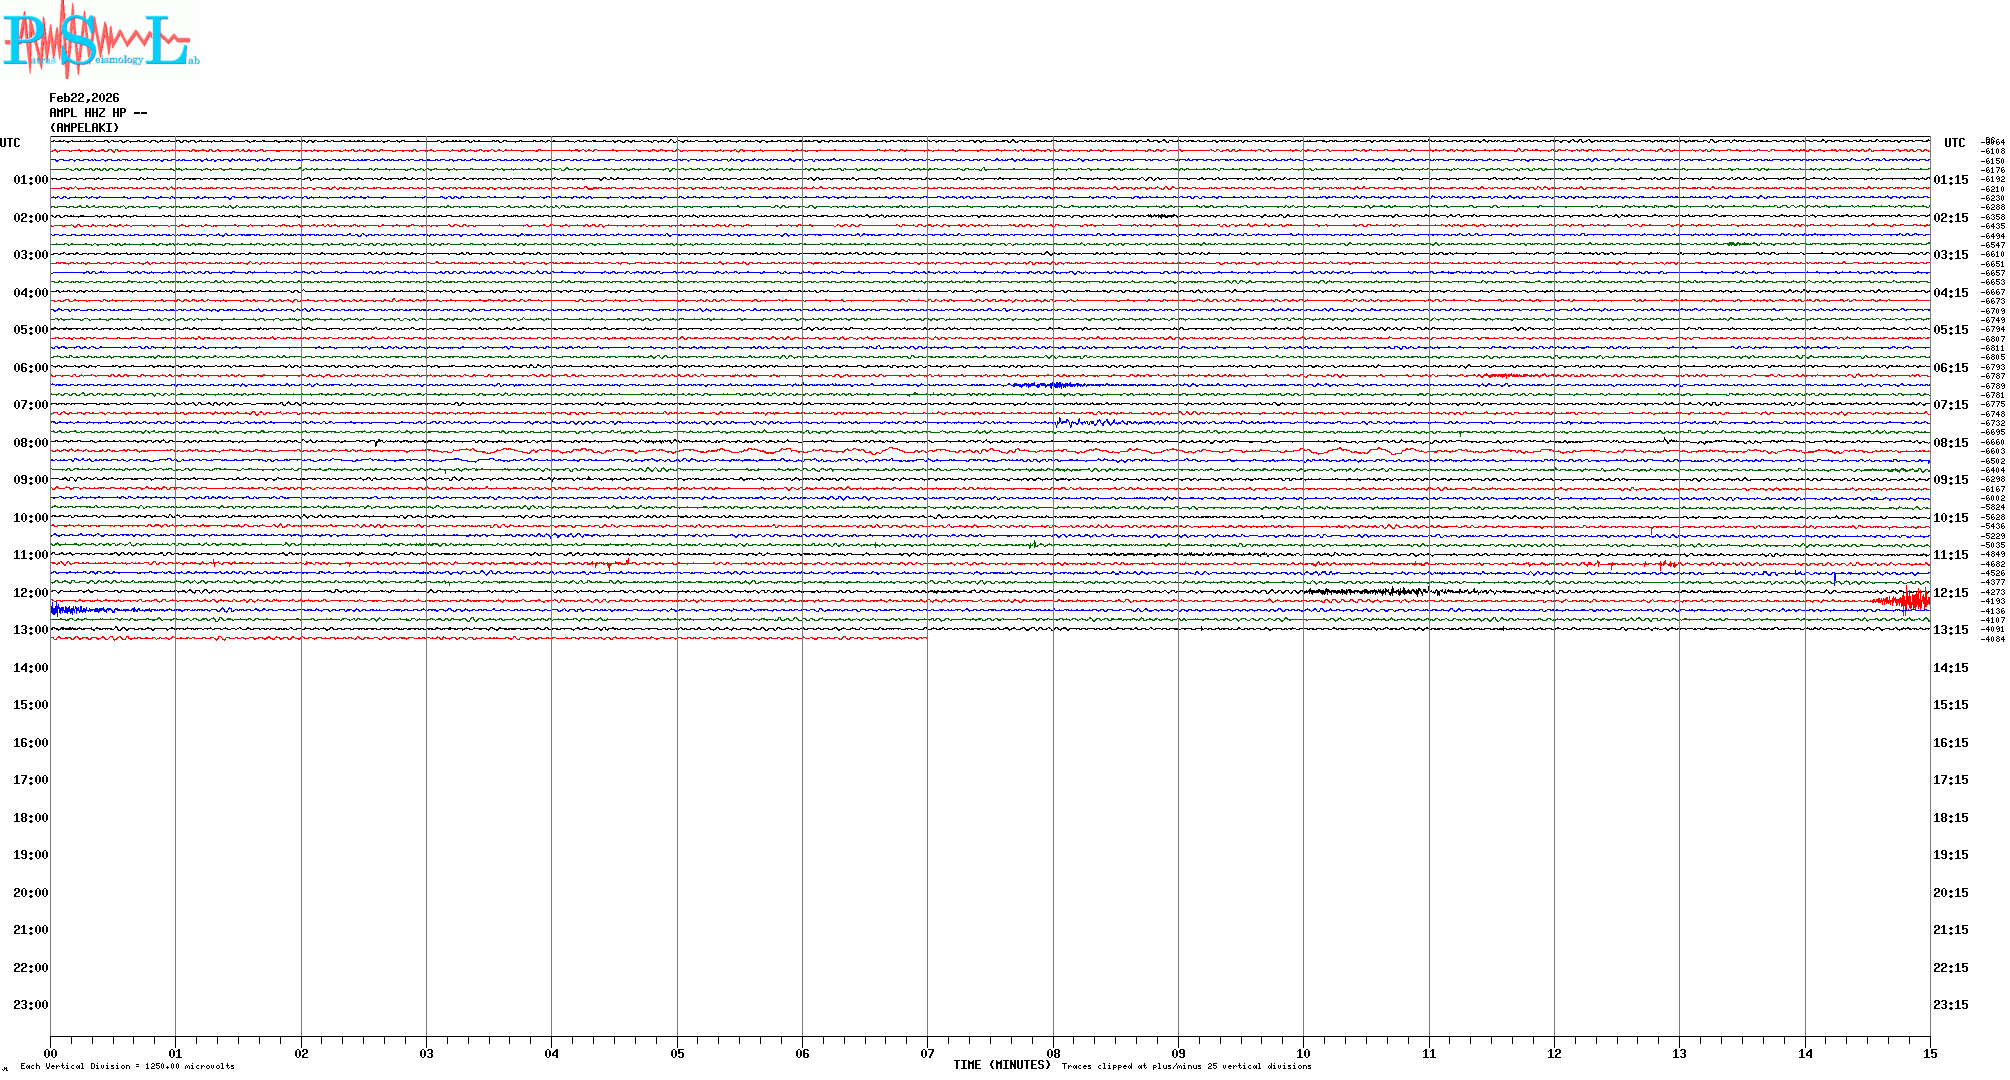Click minute 07 tick label on bottom axis
Image resolution: width=2010 pixels, height=1080 pixels.
pyautogui.click(x=927, y=1054)
